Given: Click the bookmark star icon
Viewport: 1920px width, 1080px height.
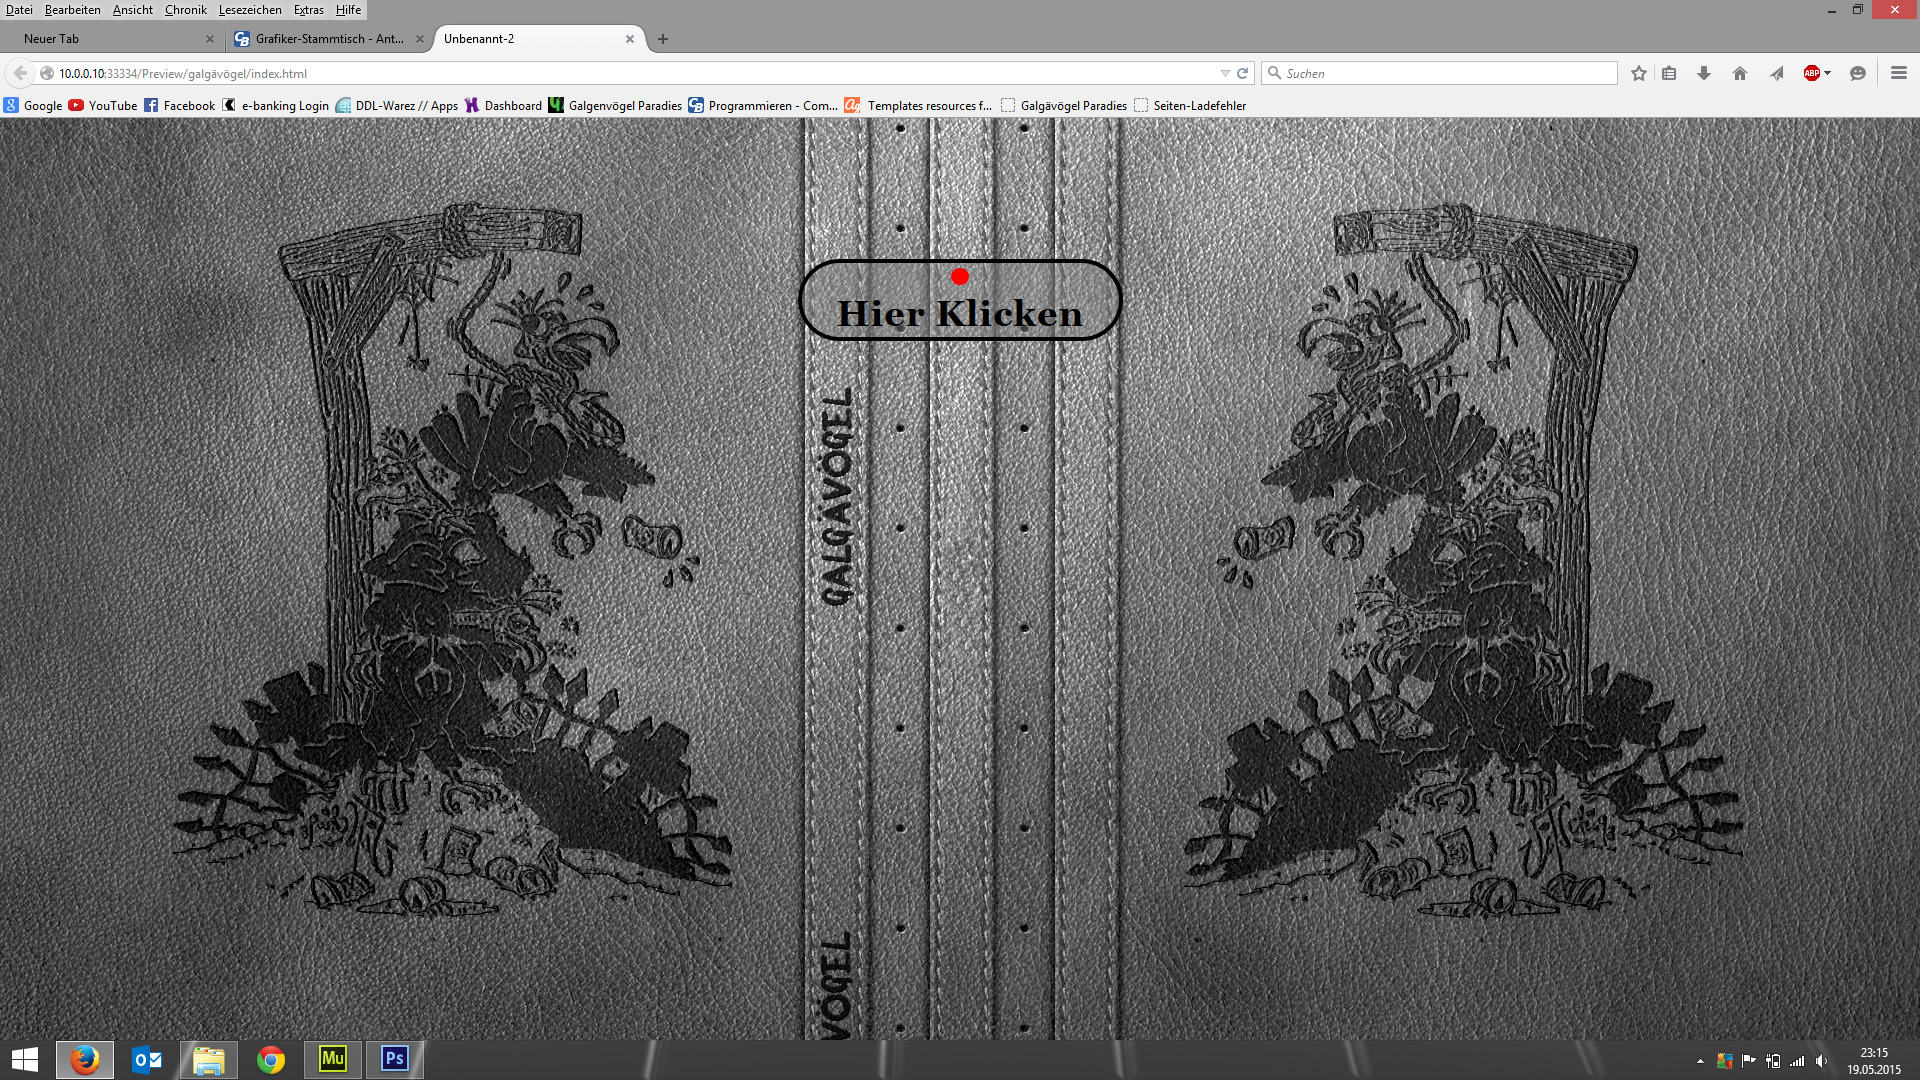Looking at the screenshot, I should pos(1638,73).
